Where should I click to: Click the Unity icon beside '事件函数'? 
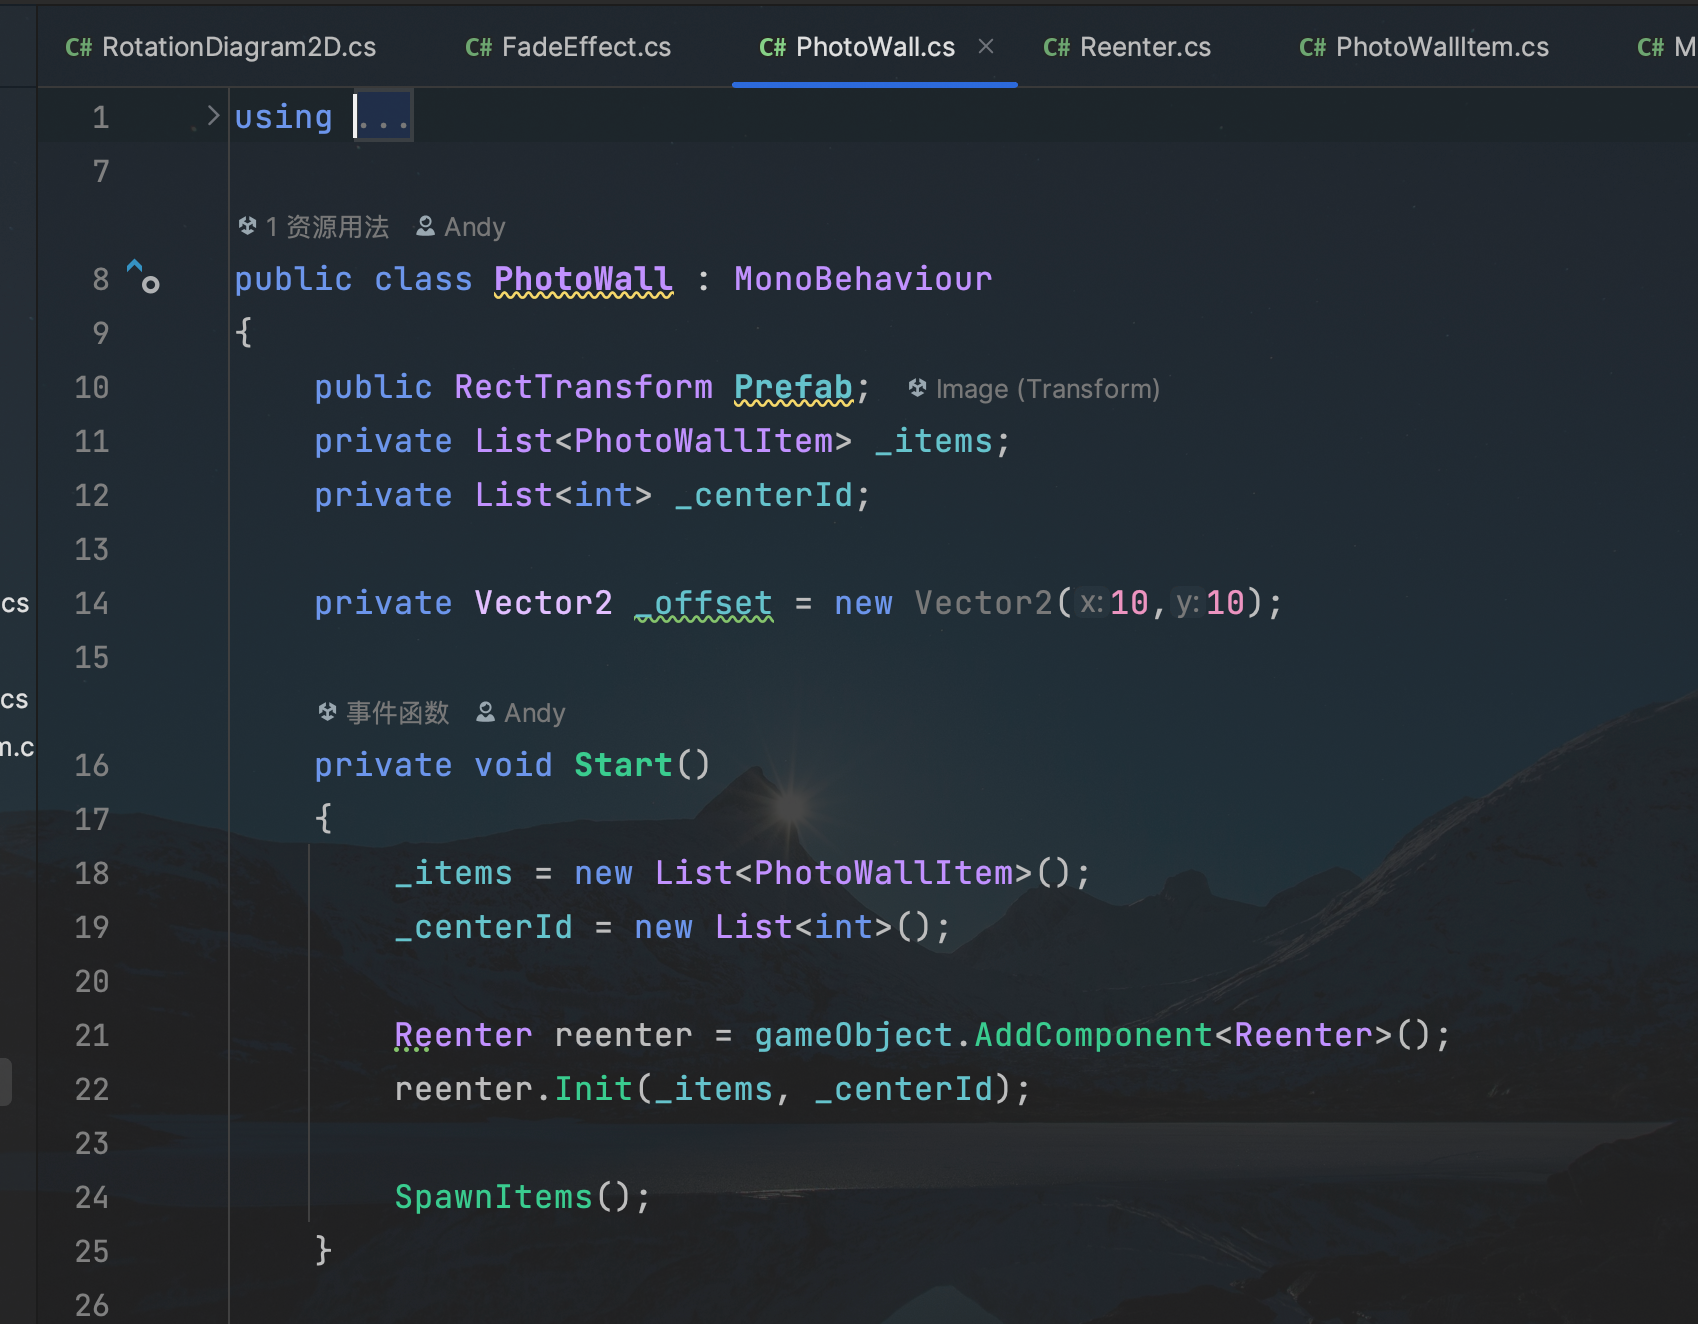coord(327,712)
